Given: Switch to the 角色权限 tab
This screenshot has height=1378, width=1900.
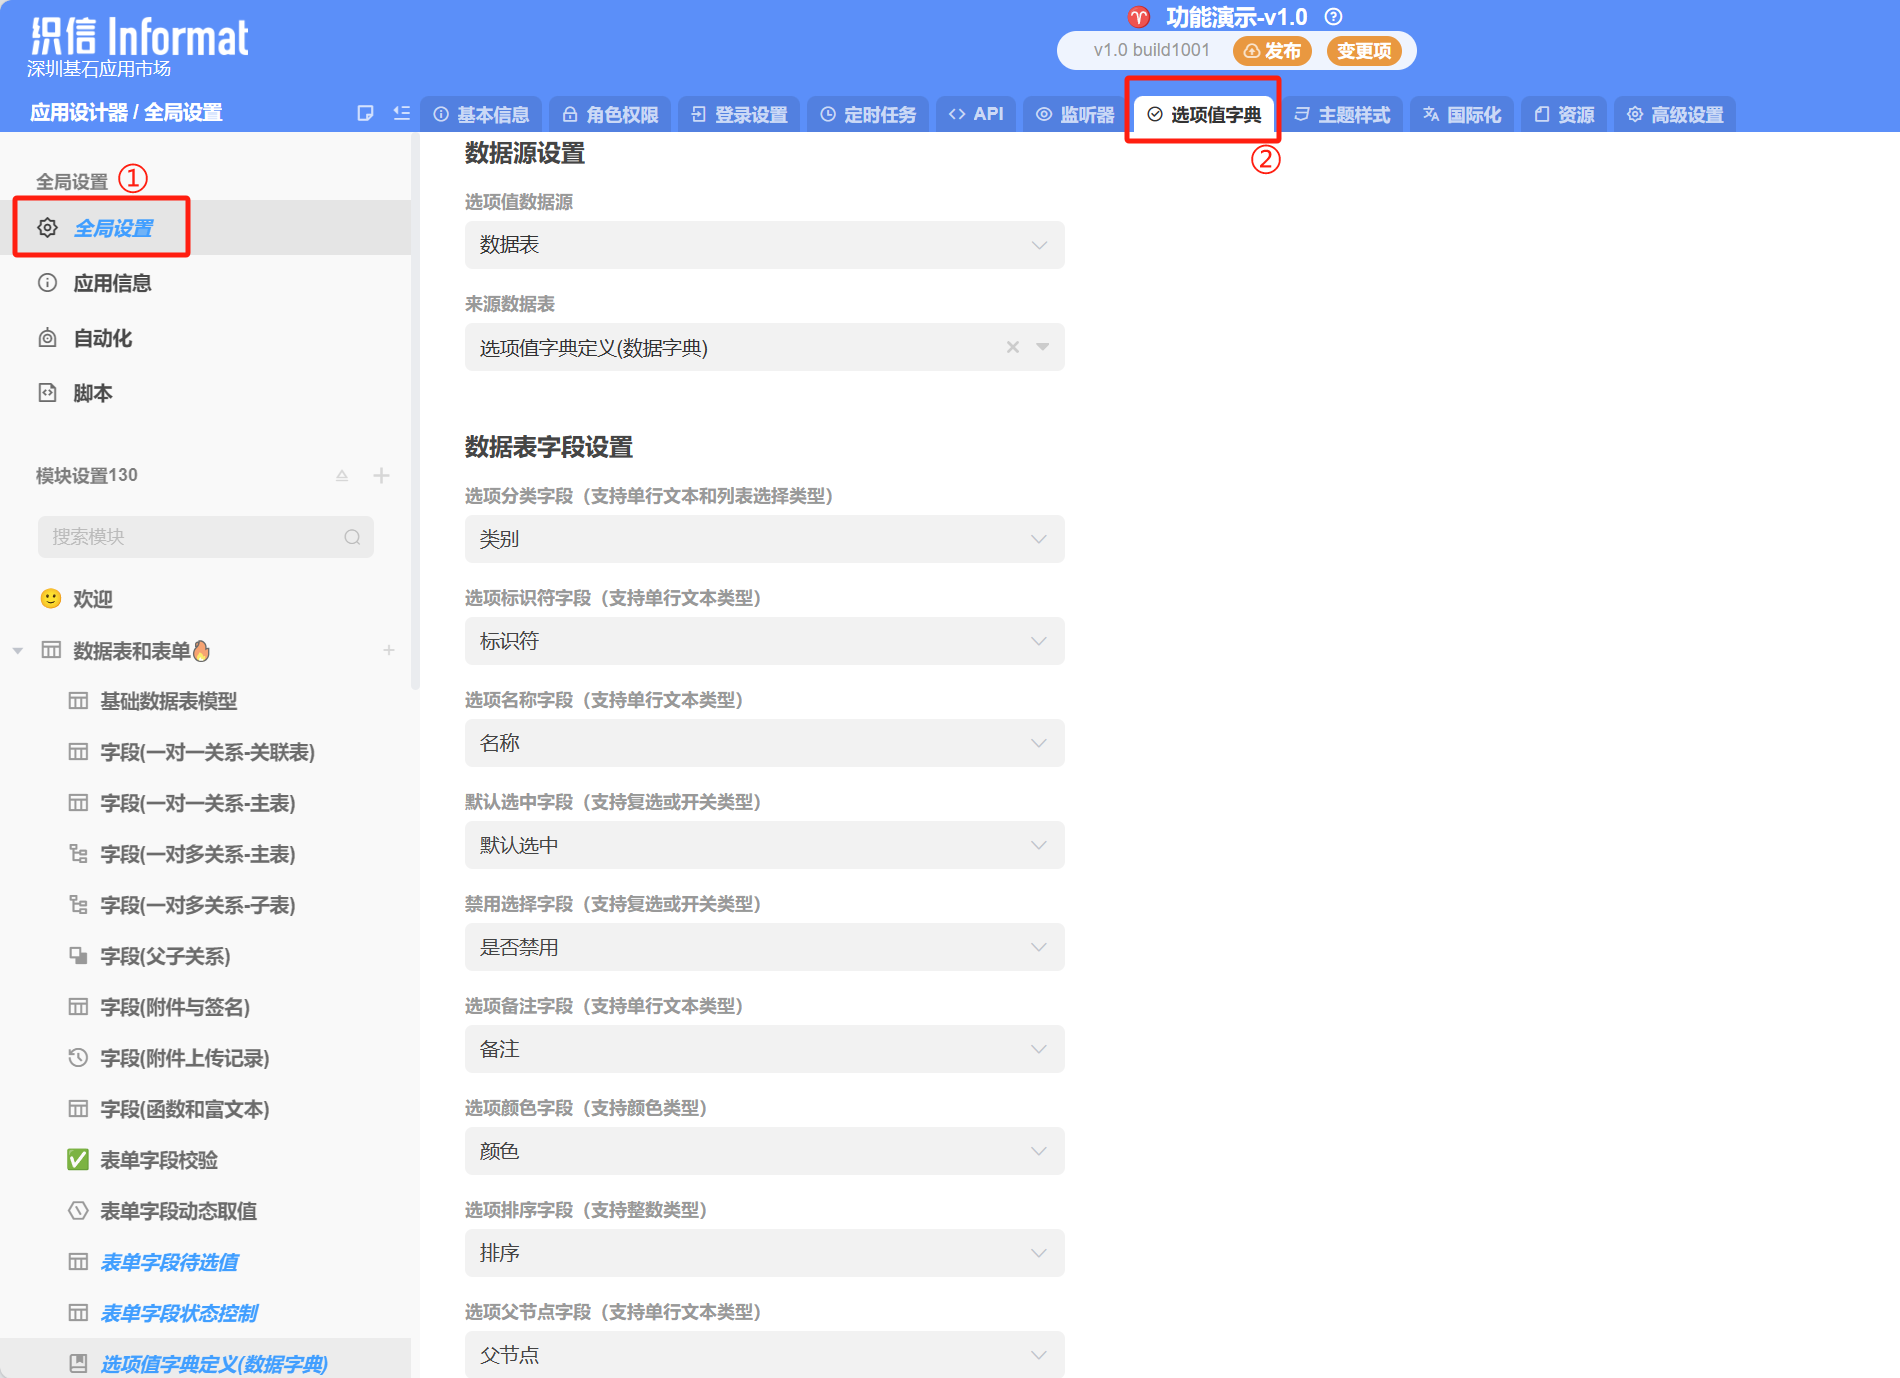Looking at the screenshot, I should [610, 115].
